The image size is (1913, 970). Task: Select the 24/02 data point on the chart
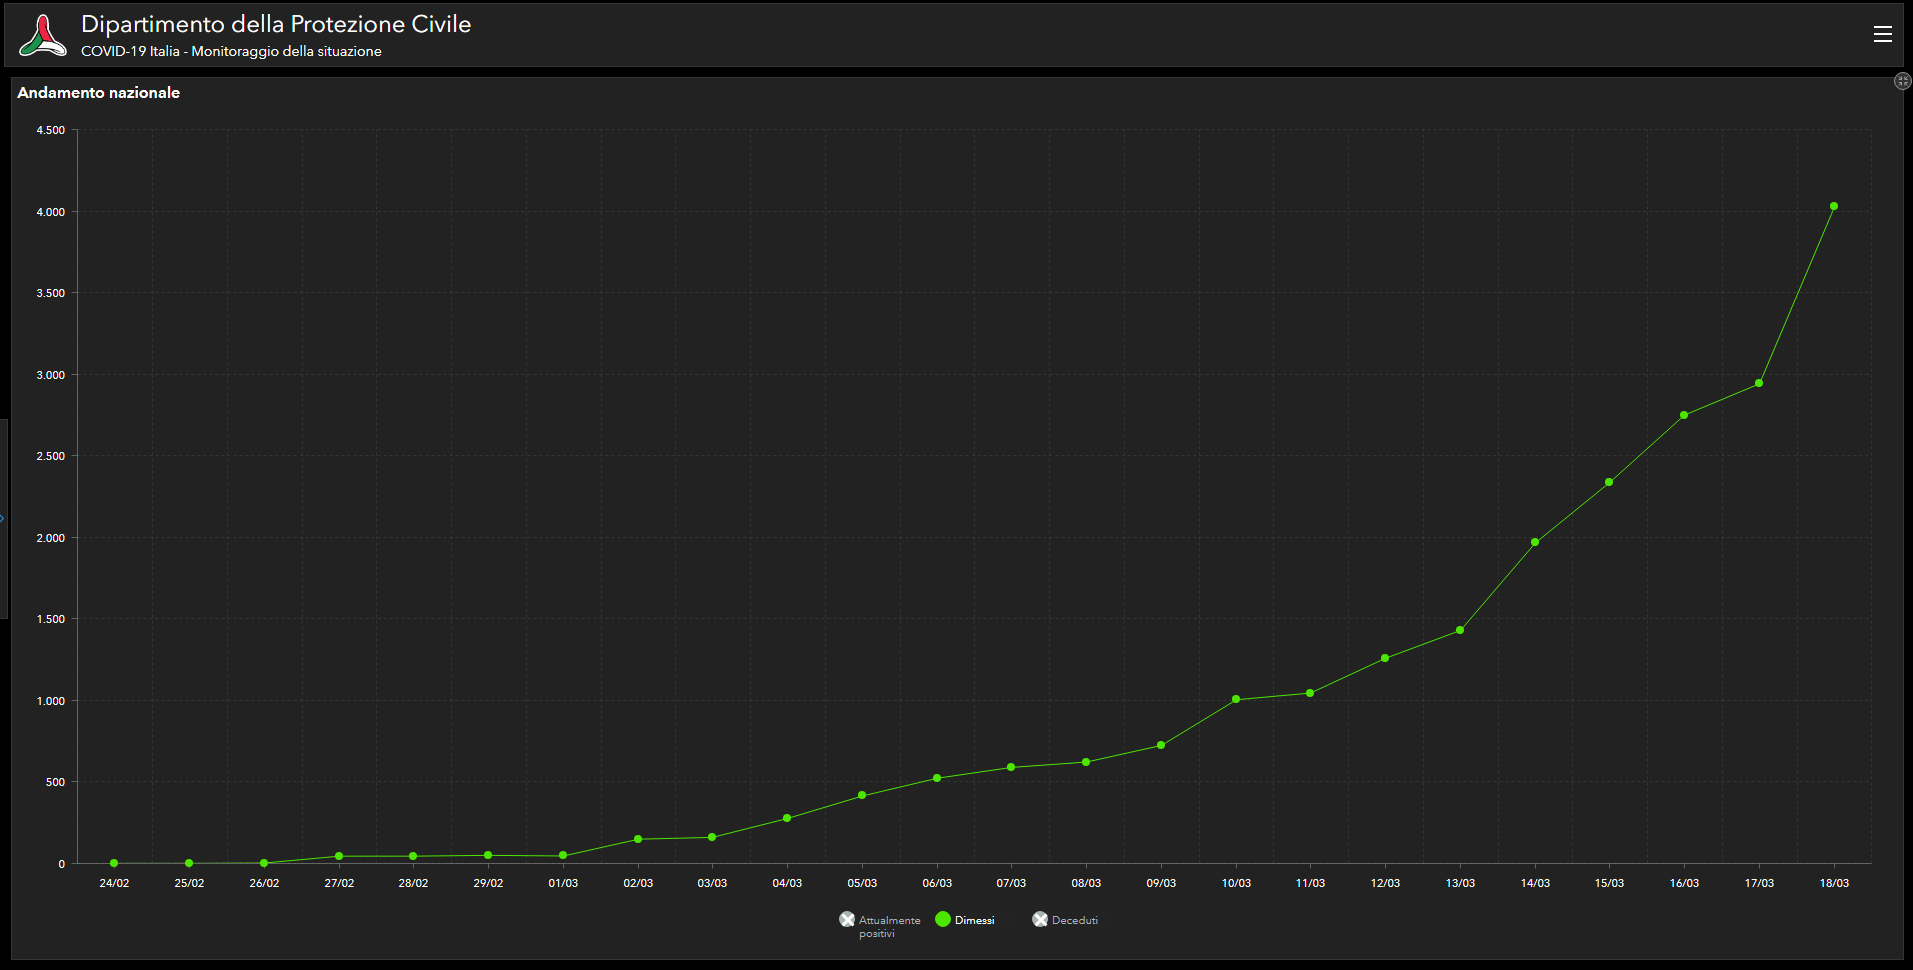(114, 863)
